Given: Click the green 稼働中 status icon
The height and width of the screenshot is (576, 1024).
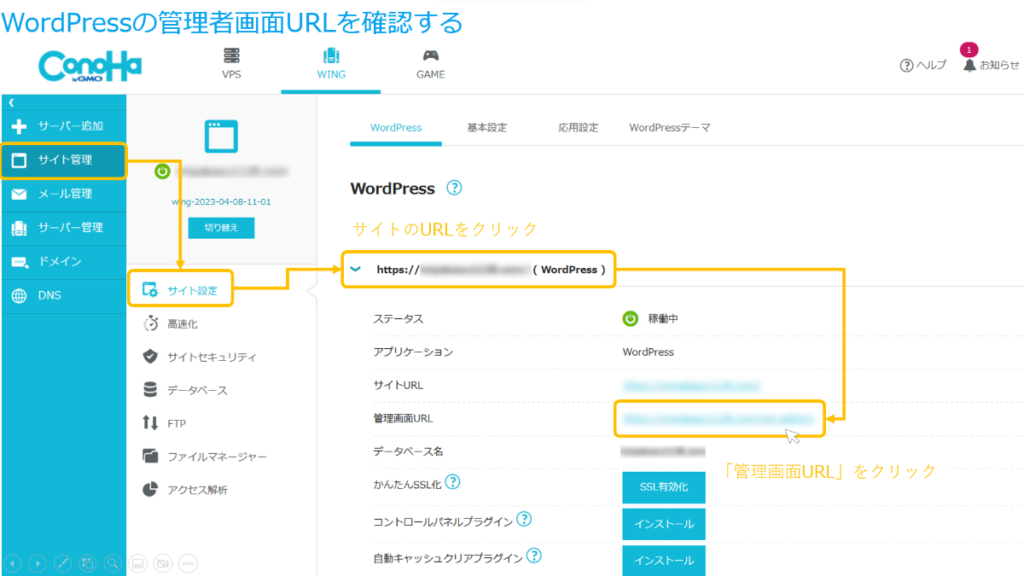Looking at the screenshot, I should tap(630, 319).
